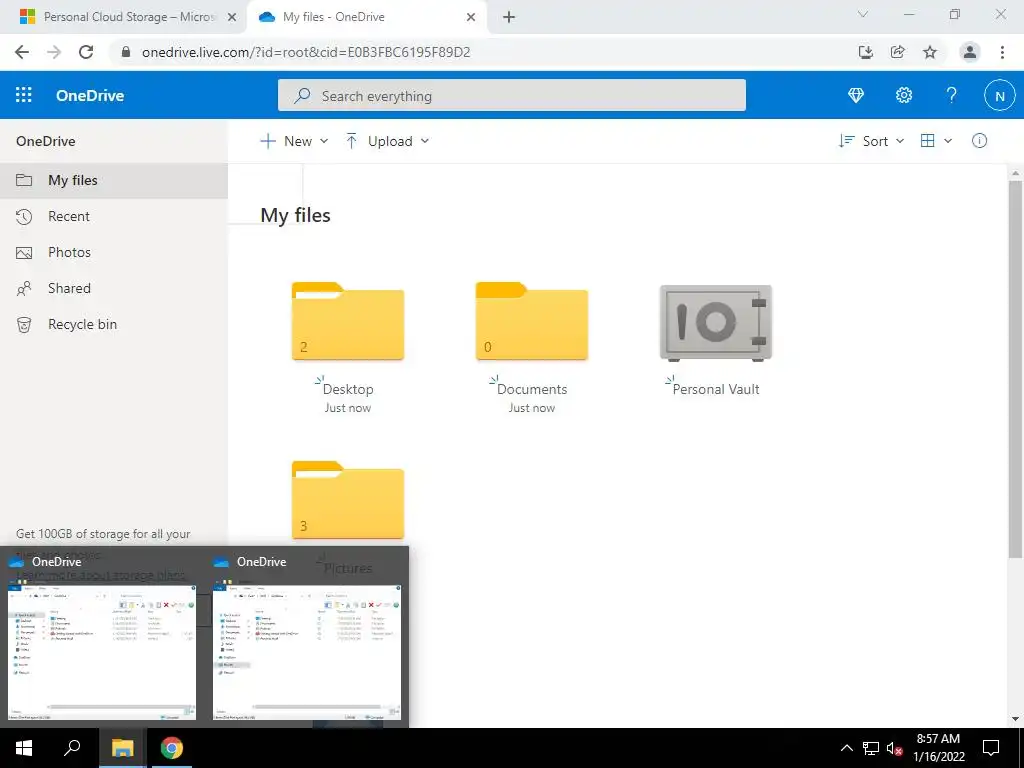Viewport: 1024px width, 768px height.
Task: Select second OneDrive window preview thumbnail
Action: pyautogui.click(x=307, y=652)
